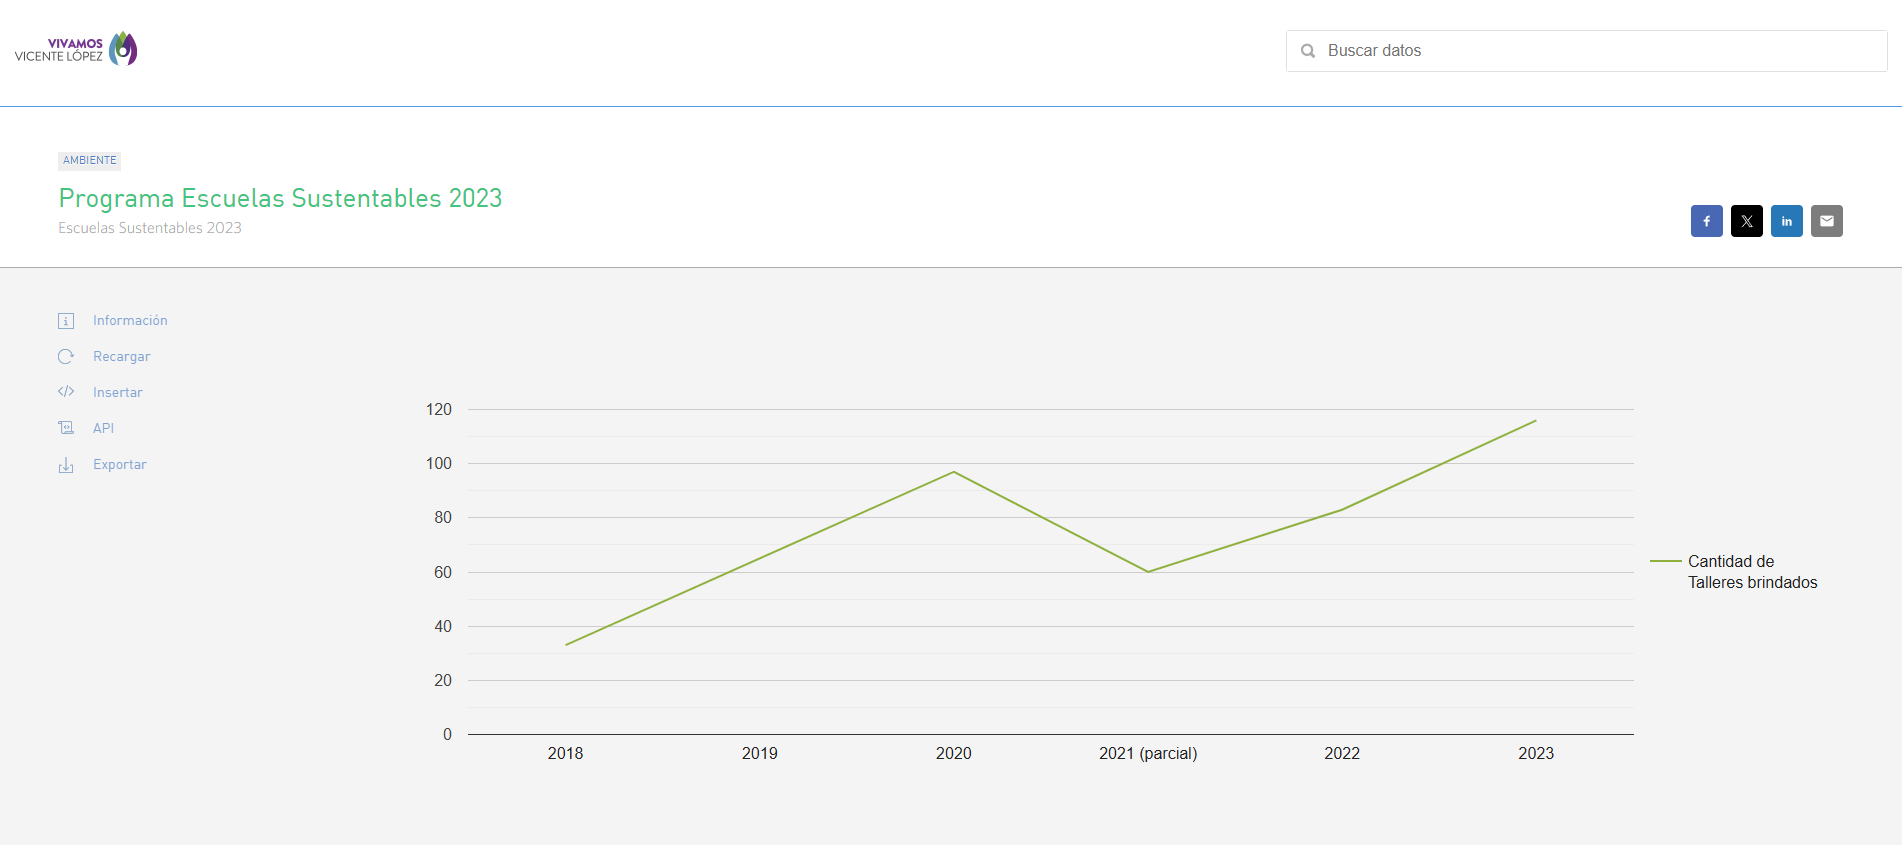Image resolution: width=1902 pixels, height=845 pixels.
Task: Click the 2020 peak point on the line
Action: (x=954, y=472)
